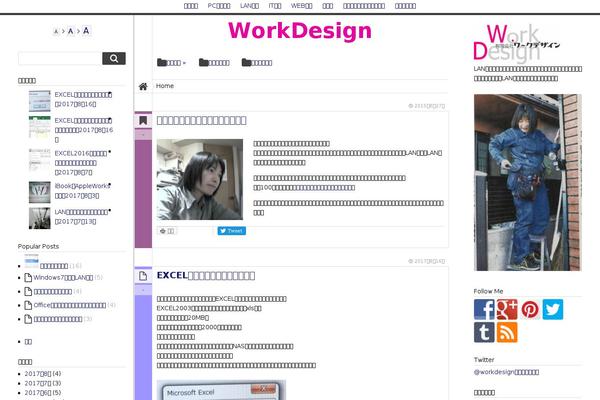Open the iBook AppleWorks recent post link
Image resolution: width=600 pixels, height=400 pixels.
82,191
